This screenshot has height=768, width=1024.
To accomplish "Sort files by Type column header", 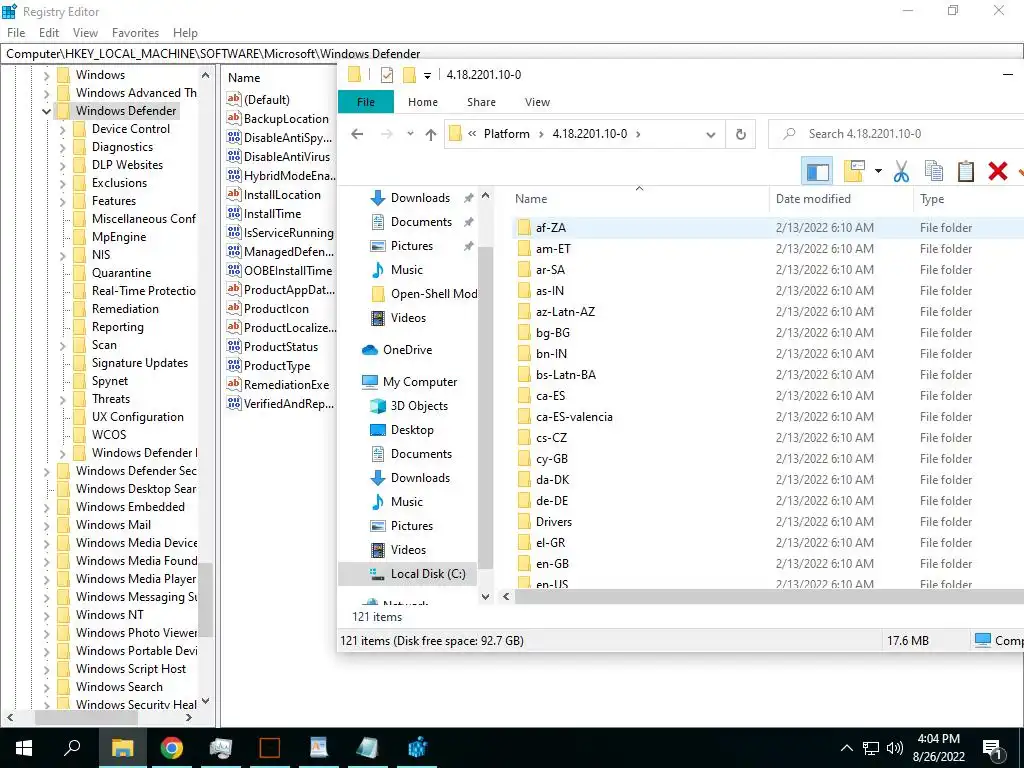I will [x=968, y=199].
